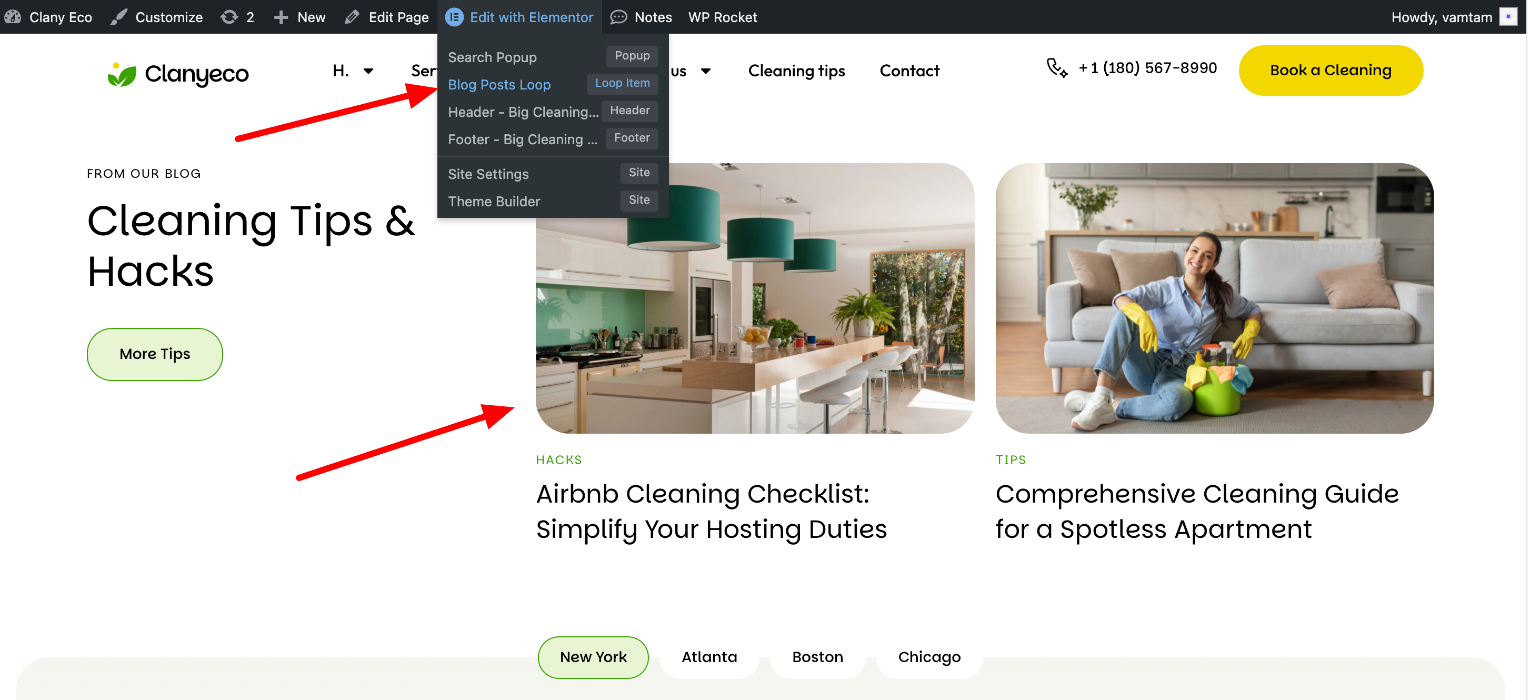Click the More Tips button
1528x700 pixels.
click(x=155, y=354)
